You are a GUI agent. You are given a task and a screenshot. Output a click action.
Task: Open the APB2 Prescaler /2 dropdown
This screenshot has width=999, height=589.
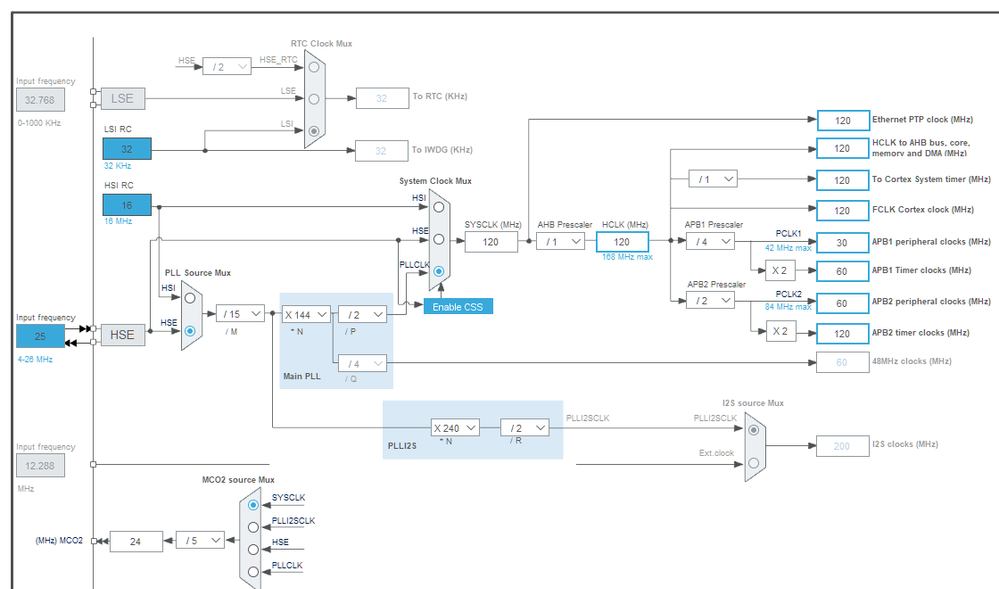click(710, 300)
